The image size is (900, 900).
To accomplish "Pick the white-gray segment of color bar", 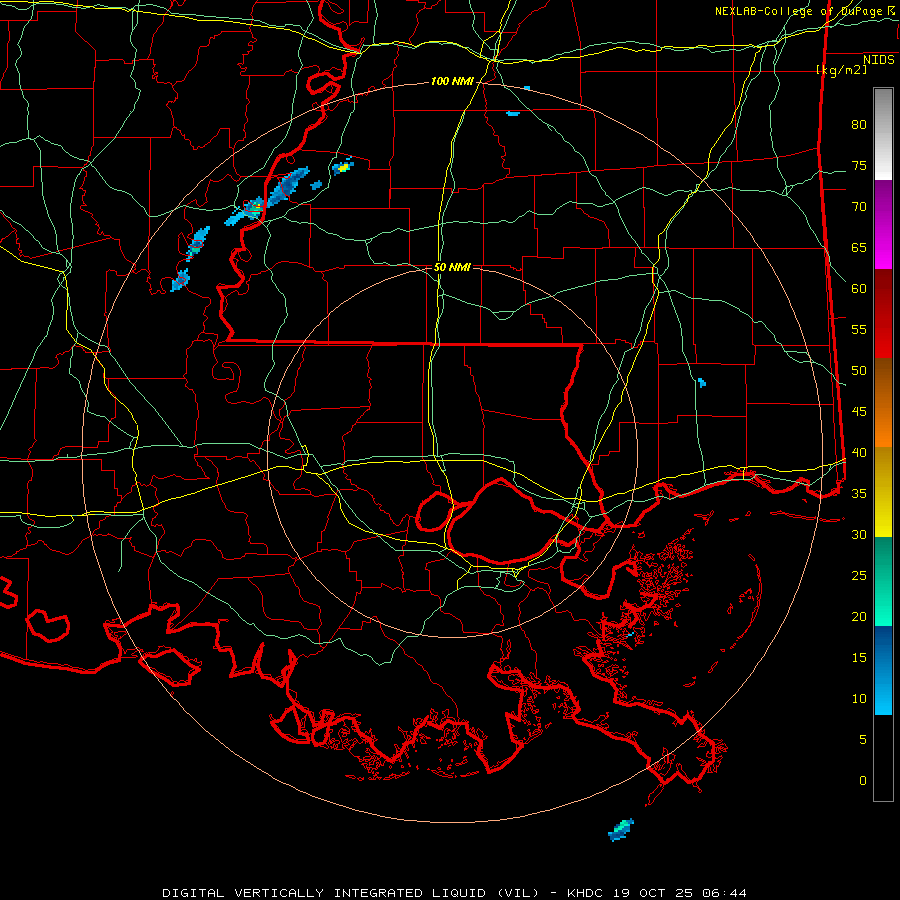I will [x=883, y=134].
